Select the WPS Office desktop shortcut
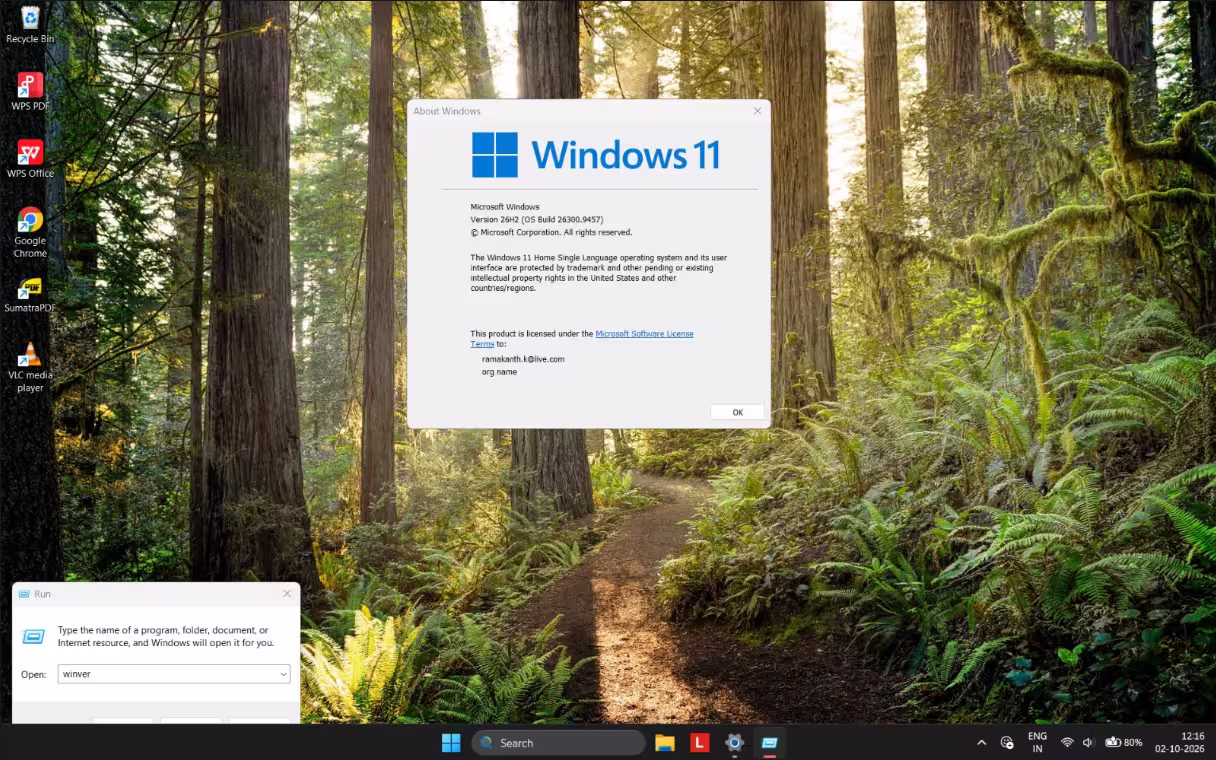1216x760 pixels. (30, 158)
